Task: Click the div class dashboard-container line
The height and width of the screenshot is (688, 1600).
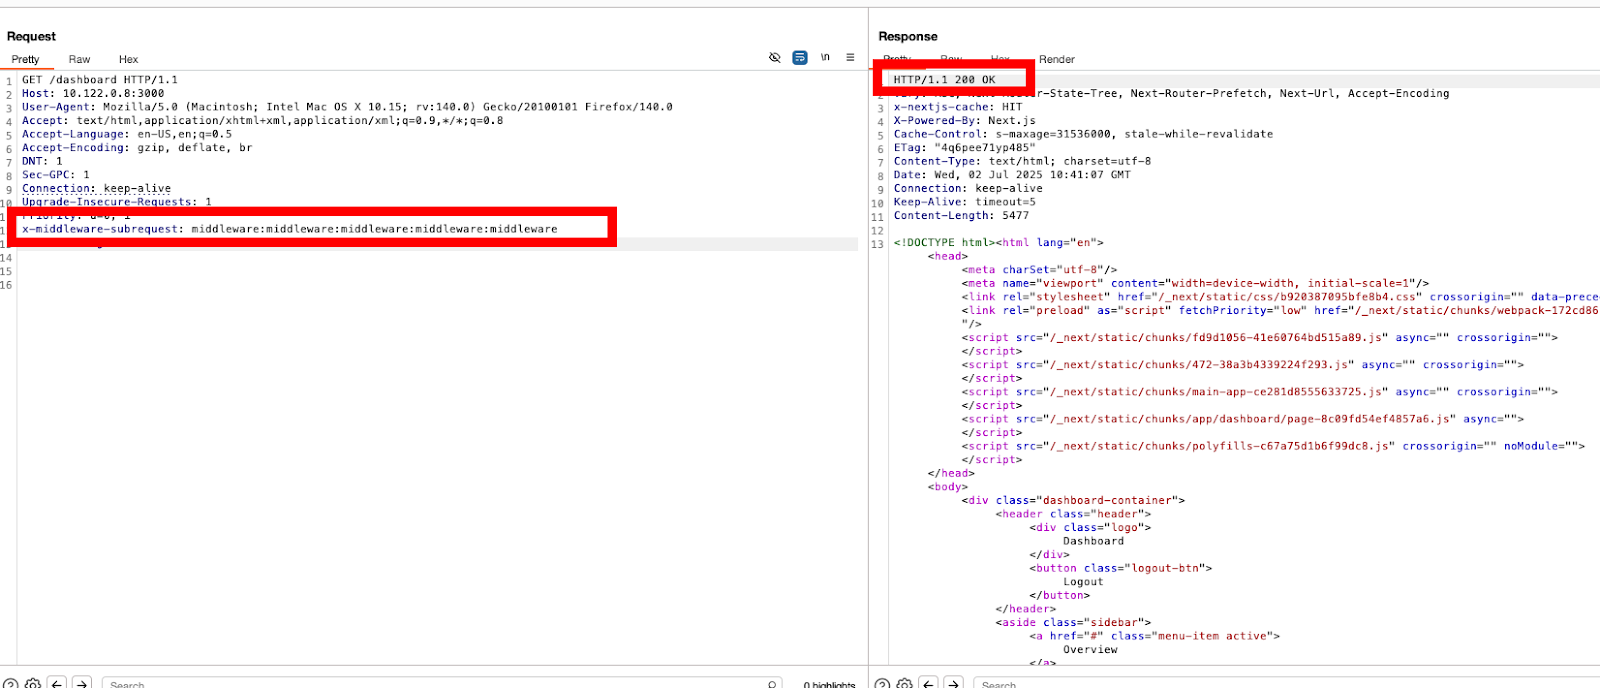Action: 1073,501
